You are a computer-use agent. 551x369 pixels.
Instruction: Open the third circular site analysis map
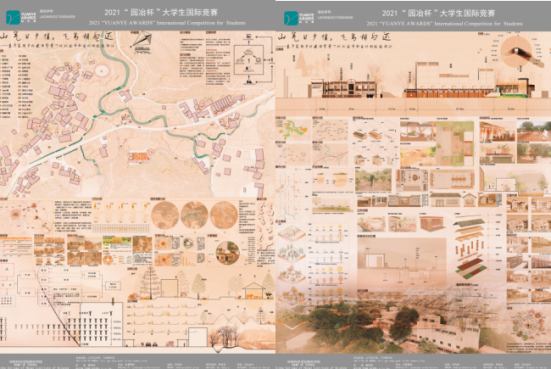point(224,215)
